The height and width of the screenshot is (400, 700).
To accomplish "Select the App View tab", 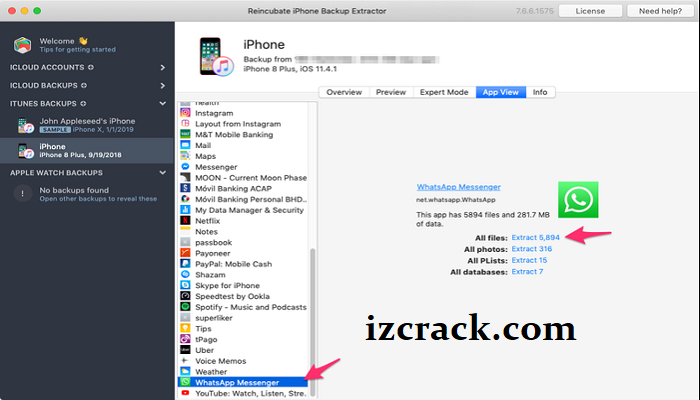I will [x=501, y=92].
